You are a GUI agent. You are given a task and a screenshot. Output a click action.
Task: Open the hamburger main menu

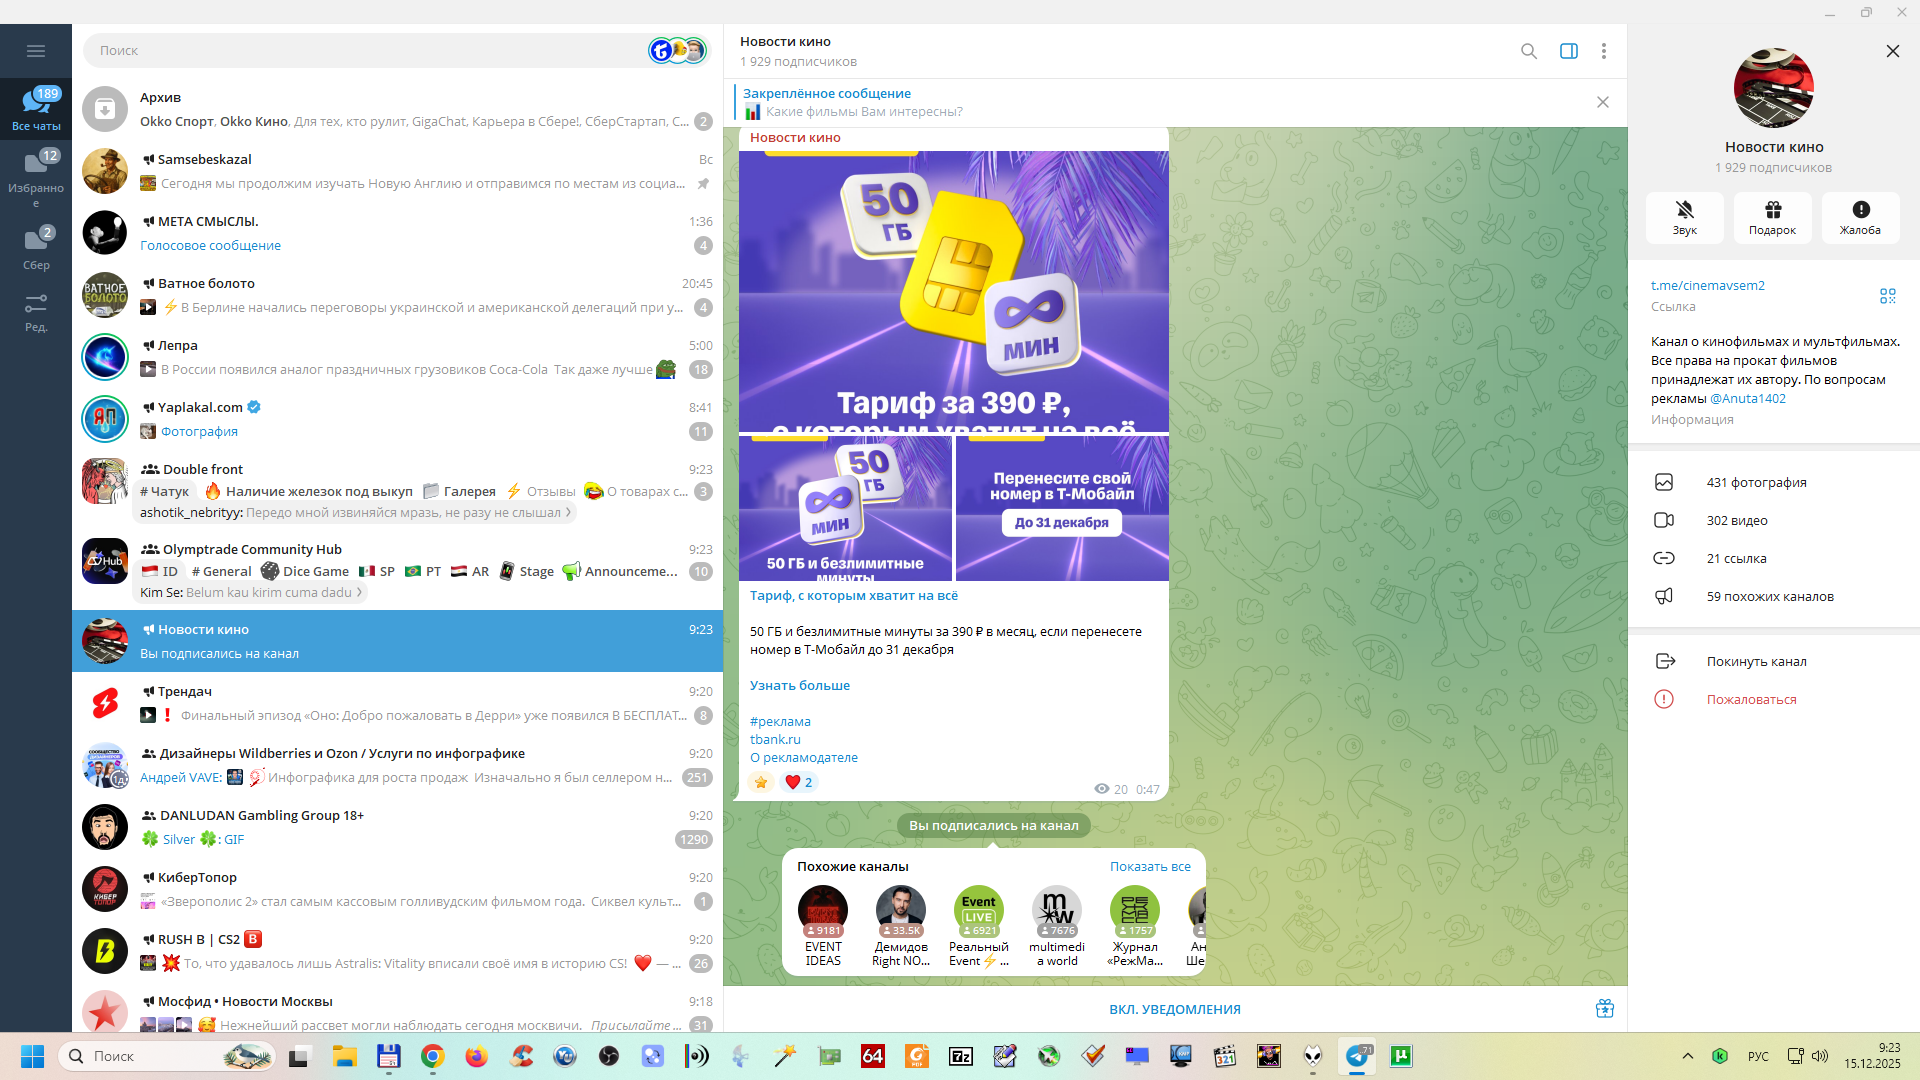[x=36, y=51]
